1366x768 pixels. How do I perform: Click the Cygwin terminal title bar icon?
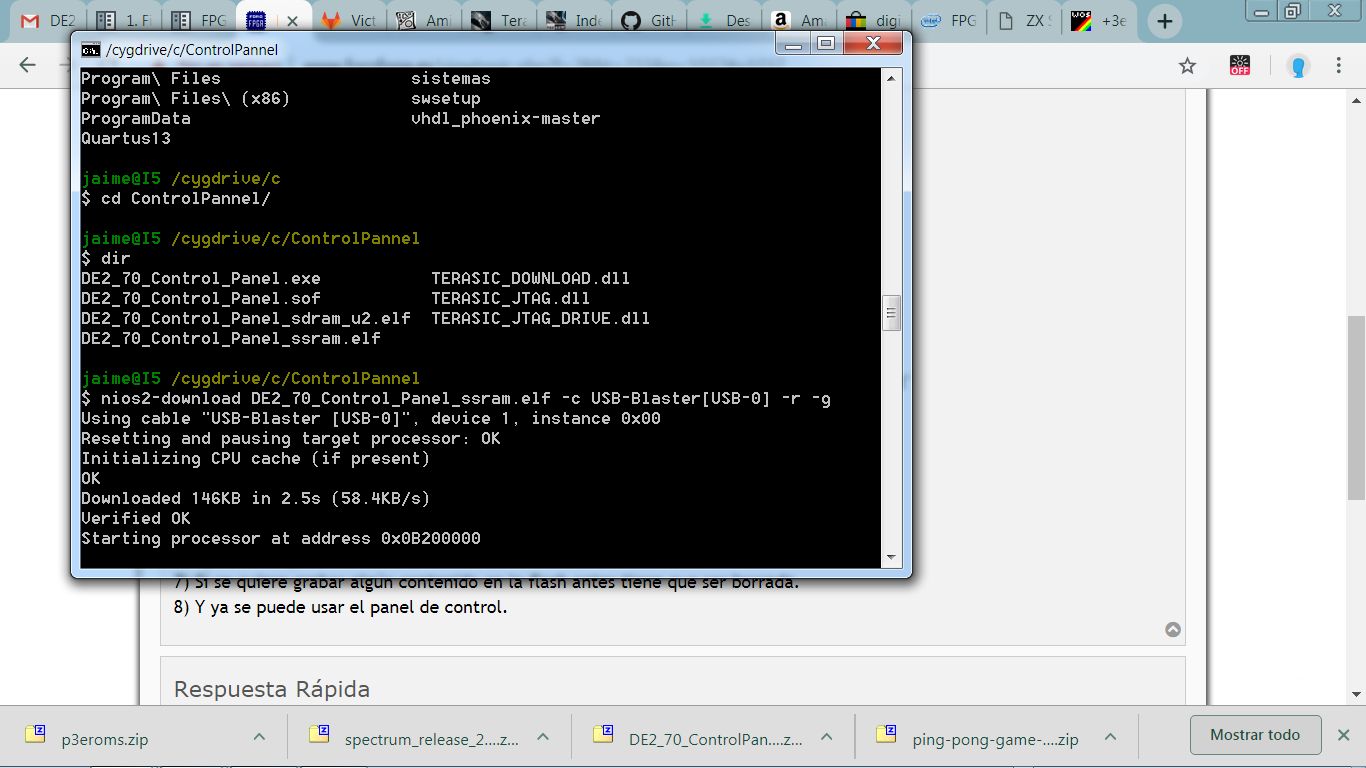click(90, 49)
